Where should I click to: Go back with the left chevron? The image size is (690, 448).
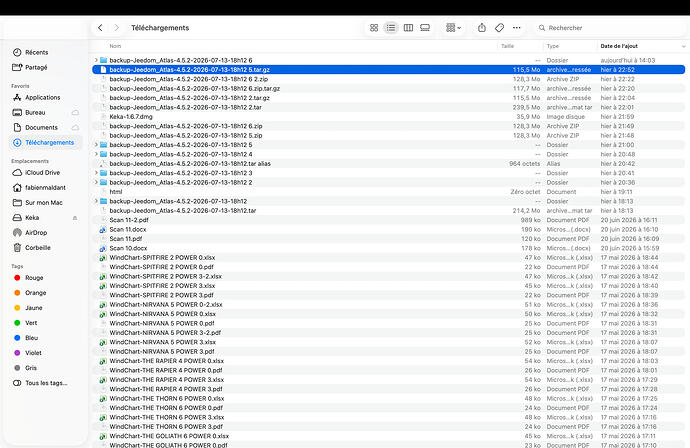(x=100, y=28)
